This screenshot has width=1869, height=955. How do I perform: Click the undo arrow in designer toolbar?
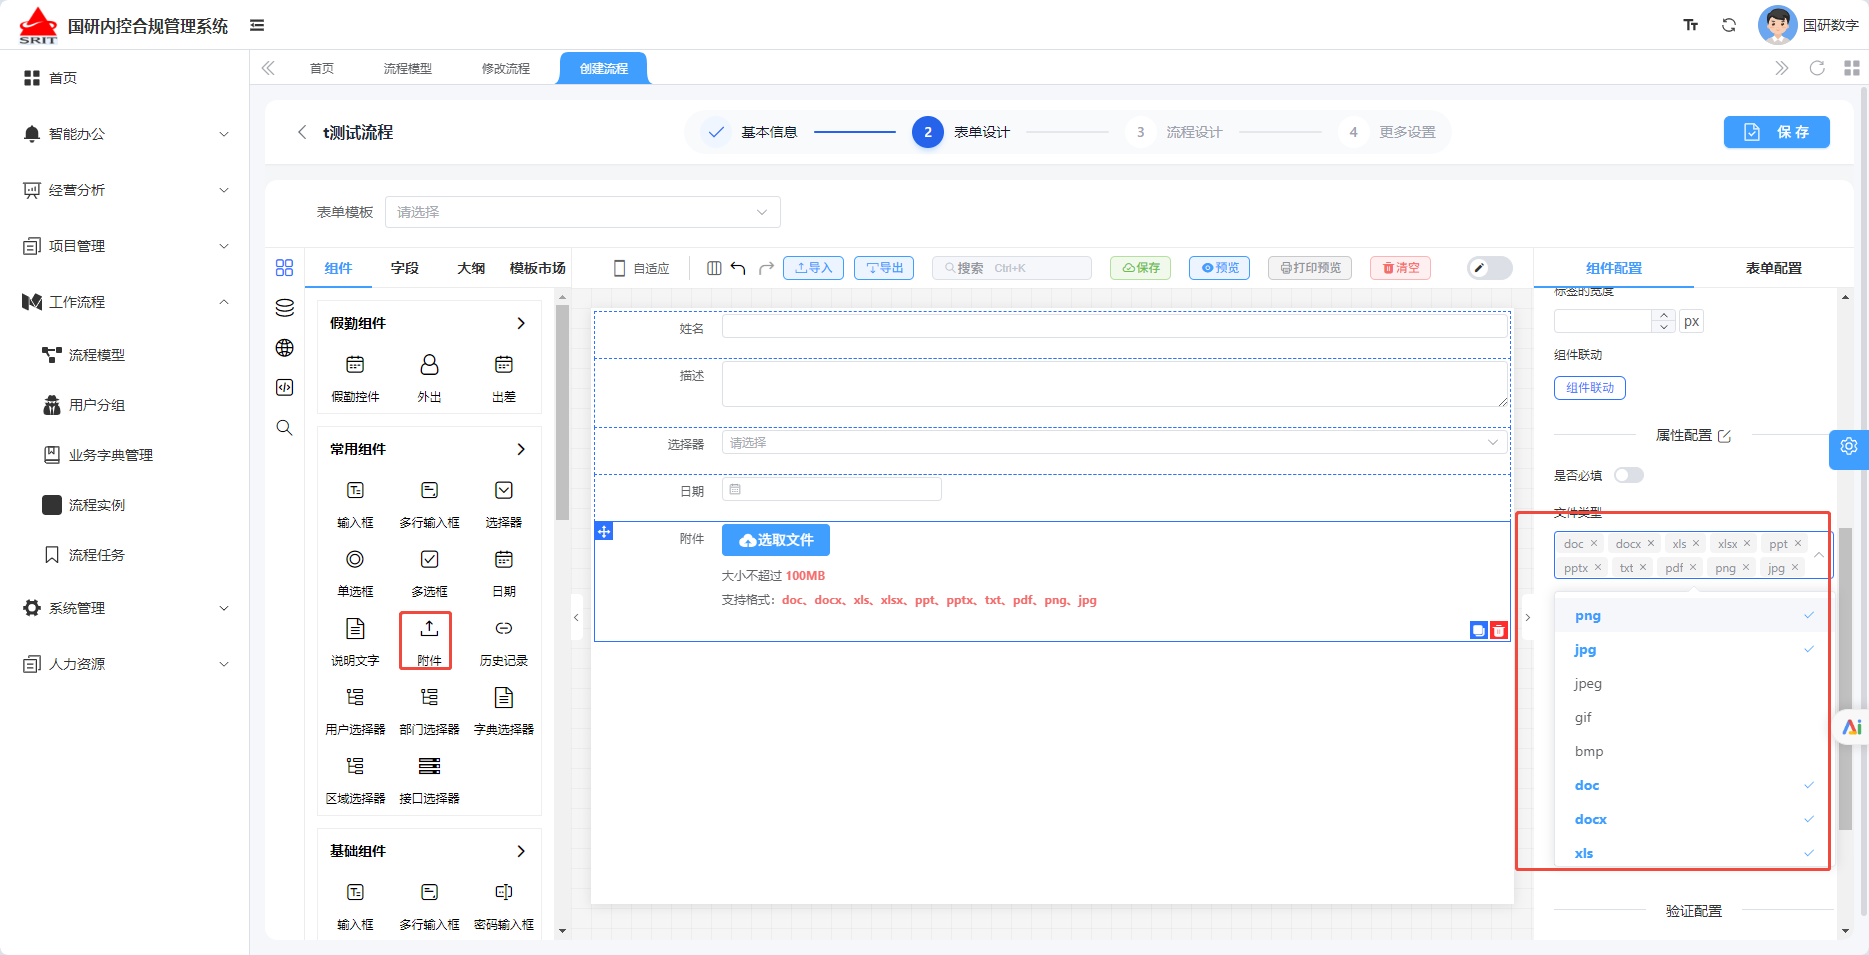pyautogui.click(x=738, y=268)
